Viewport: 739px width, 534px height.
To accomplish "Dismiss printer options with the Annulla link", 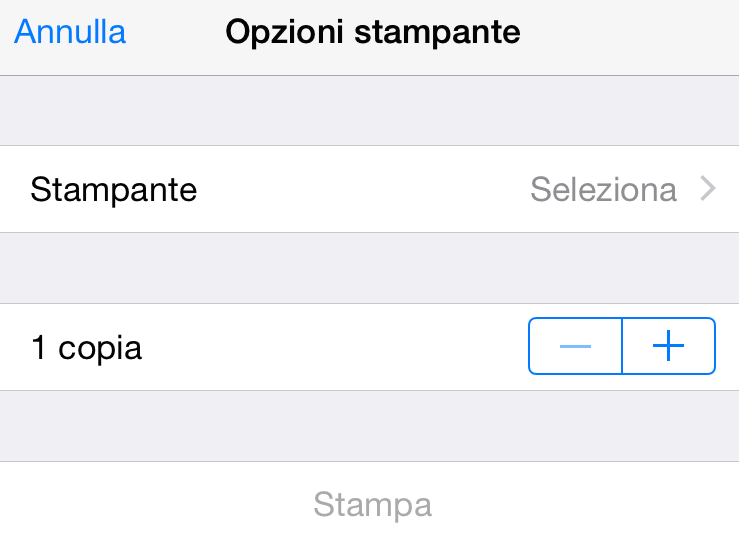I will click(x=70, y=32).
